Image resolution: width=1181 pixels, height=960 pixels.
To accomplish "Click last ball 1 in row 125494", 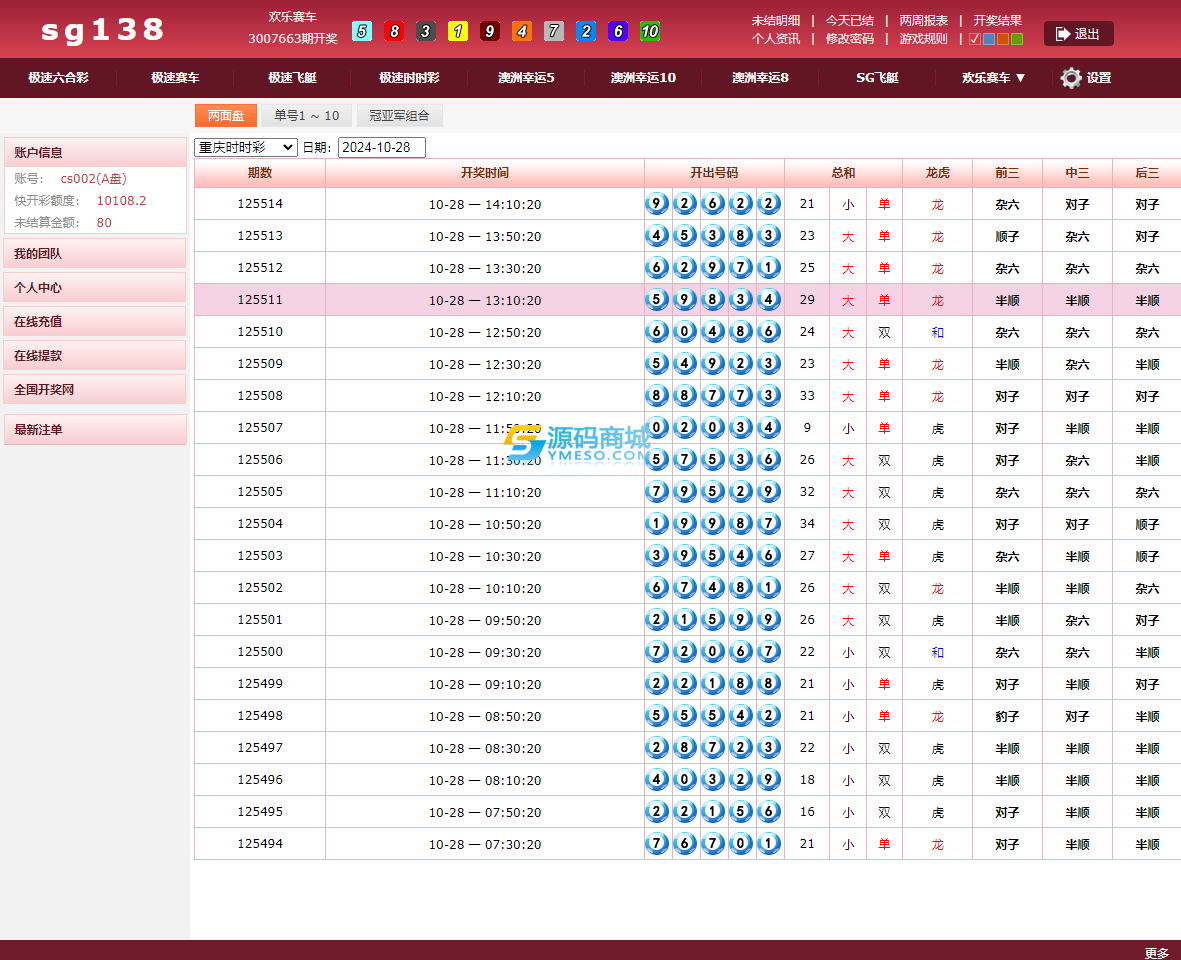I will [x=768, y=843].
